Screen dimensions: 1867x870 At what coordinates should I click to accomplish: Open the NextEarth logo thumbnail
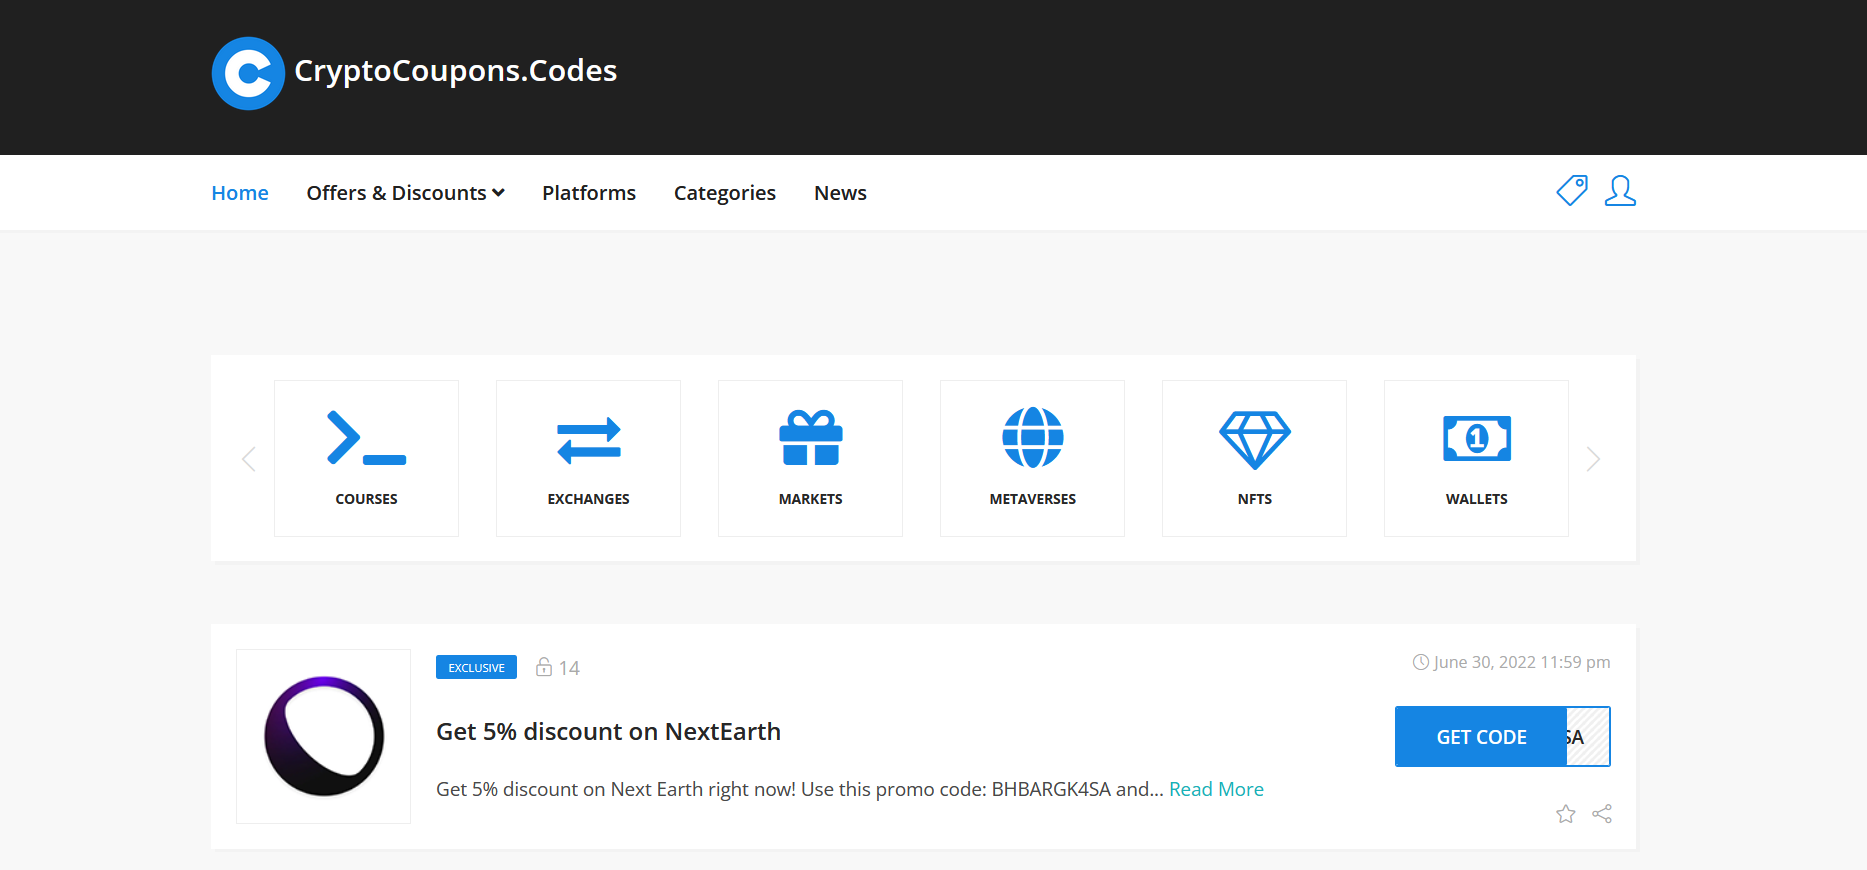[323, 737]
